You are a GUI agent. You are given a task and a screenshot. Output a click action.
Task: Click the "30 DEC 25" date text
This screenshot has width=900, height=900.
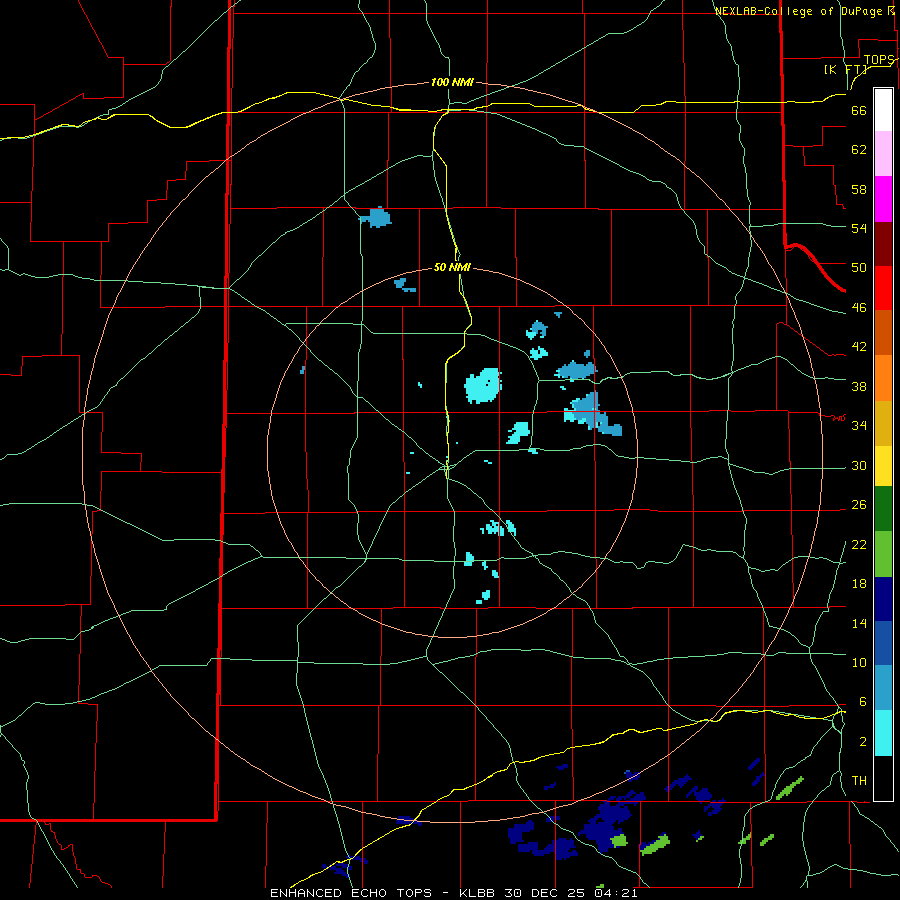point(544,893)
